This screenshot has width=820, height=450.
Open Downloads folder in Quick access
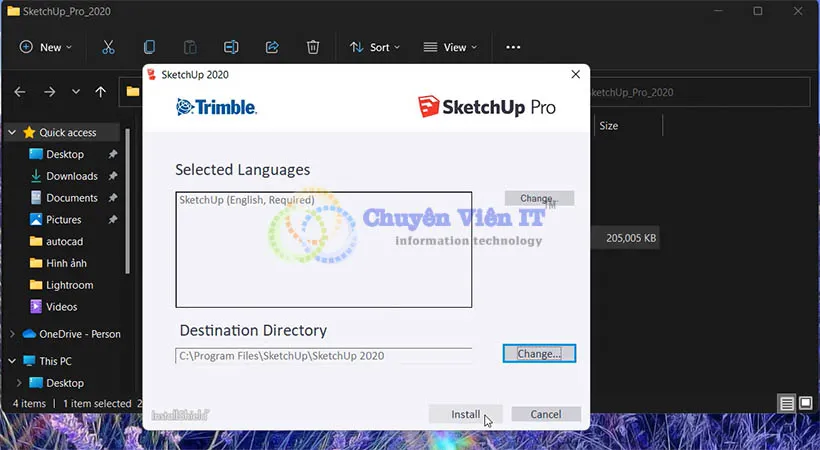(71, 176)
